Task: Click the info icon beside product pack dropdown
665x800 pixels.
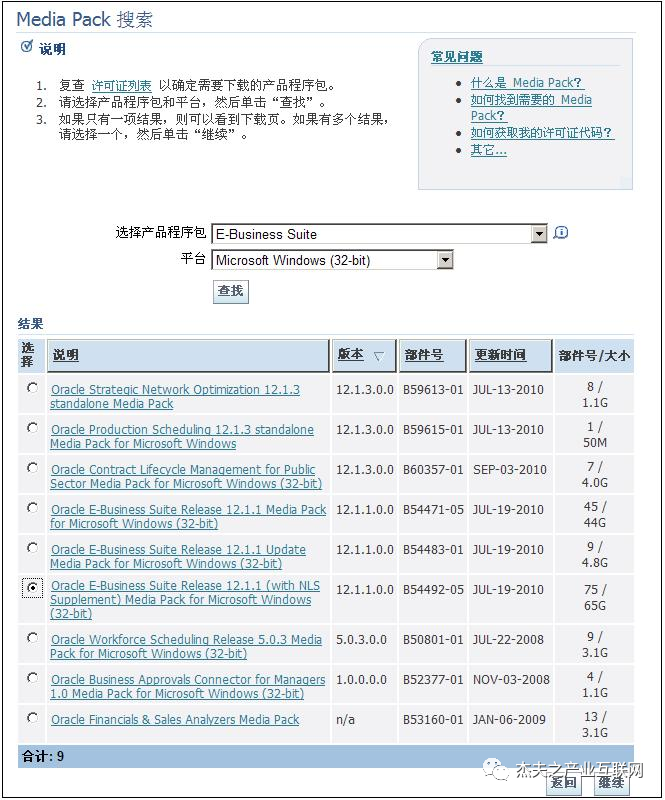Action: pos(560,233)
